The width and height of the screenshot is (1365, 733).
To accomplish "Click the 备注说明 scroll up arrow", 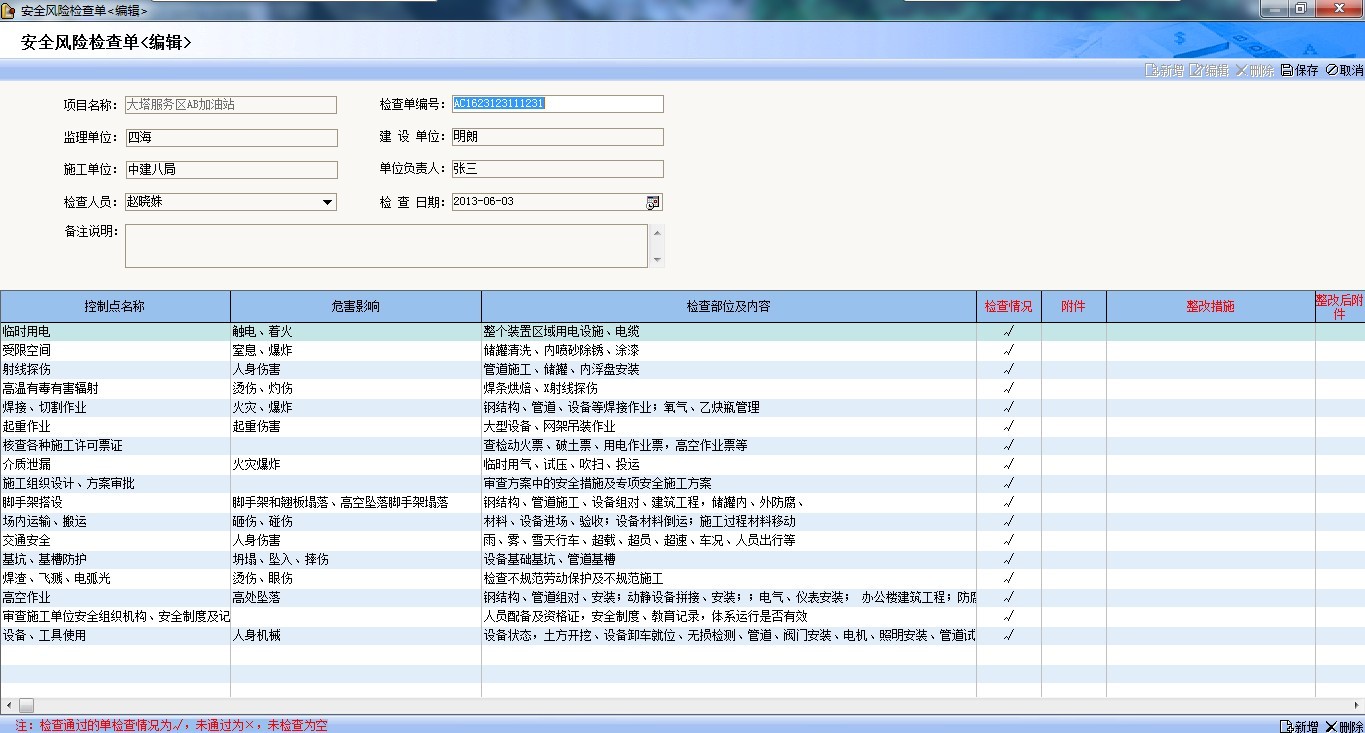I will coord(657,233).
